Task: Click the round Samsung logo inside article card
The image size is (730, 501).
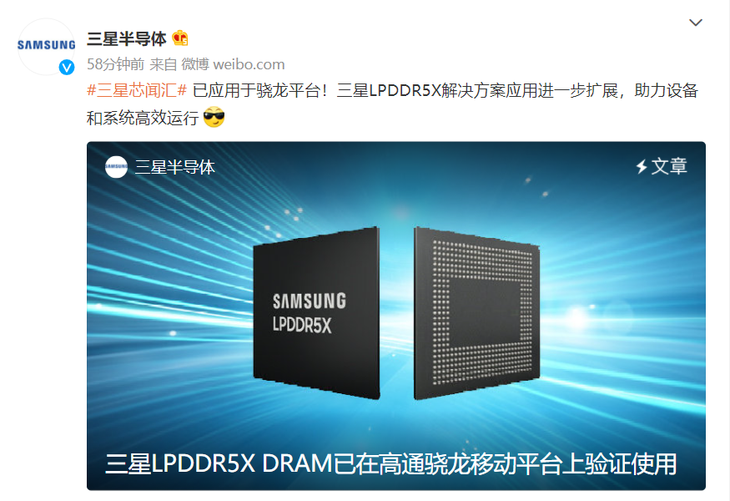Action: click(x=116, y=167)
